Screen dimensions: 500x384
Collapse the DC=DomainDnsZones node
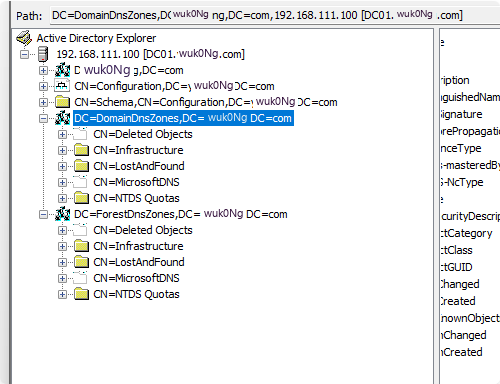43,118
